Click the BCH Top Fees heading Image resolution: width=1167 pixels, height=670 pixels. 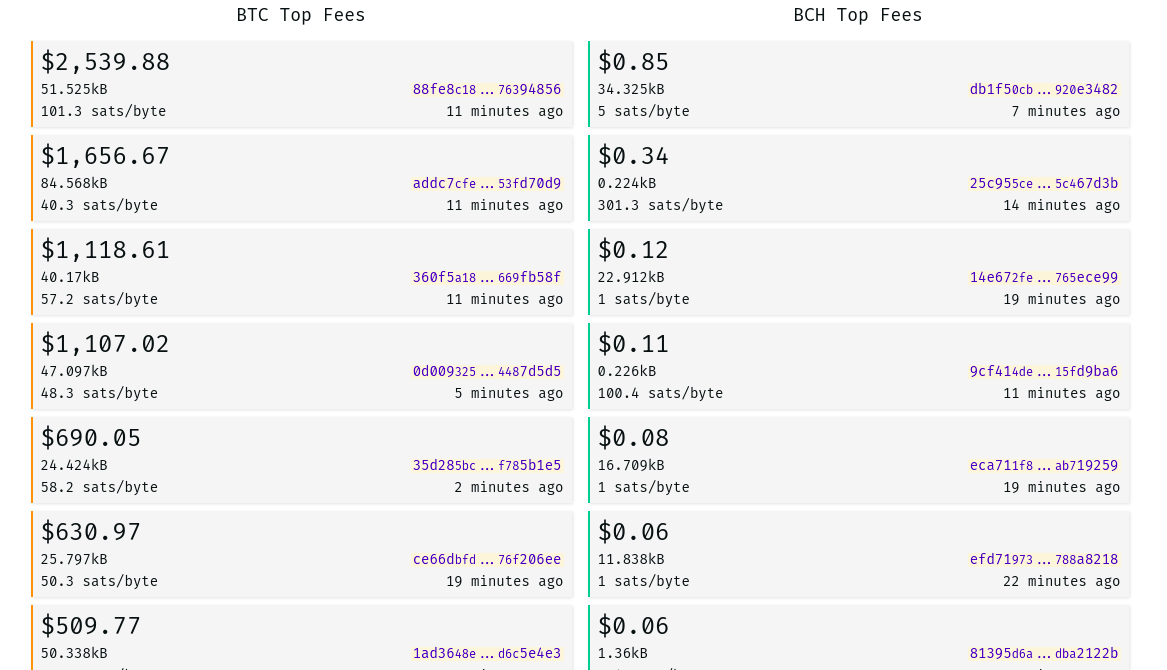click(857, 15)
